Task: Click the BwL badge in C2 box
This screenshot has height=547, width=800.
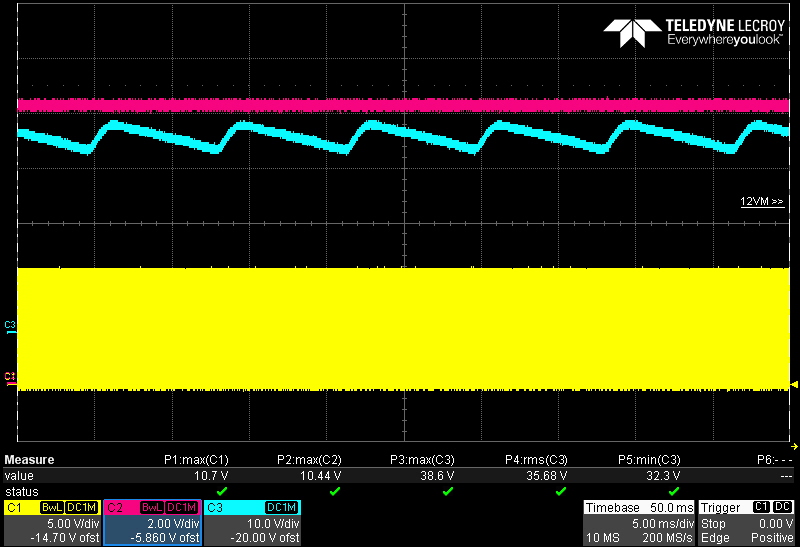Action: click(152, 508)
